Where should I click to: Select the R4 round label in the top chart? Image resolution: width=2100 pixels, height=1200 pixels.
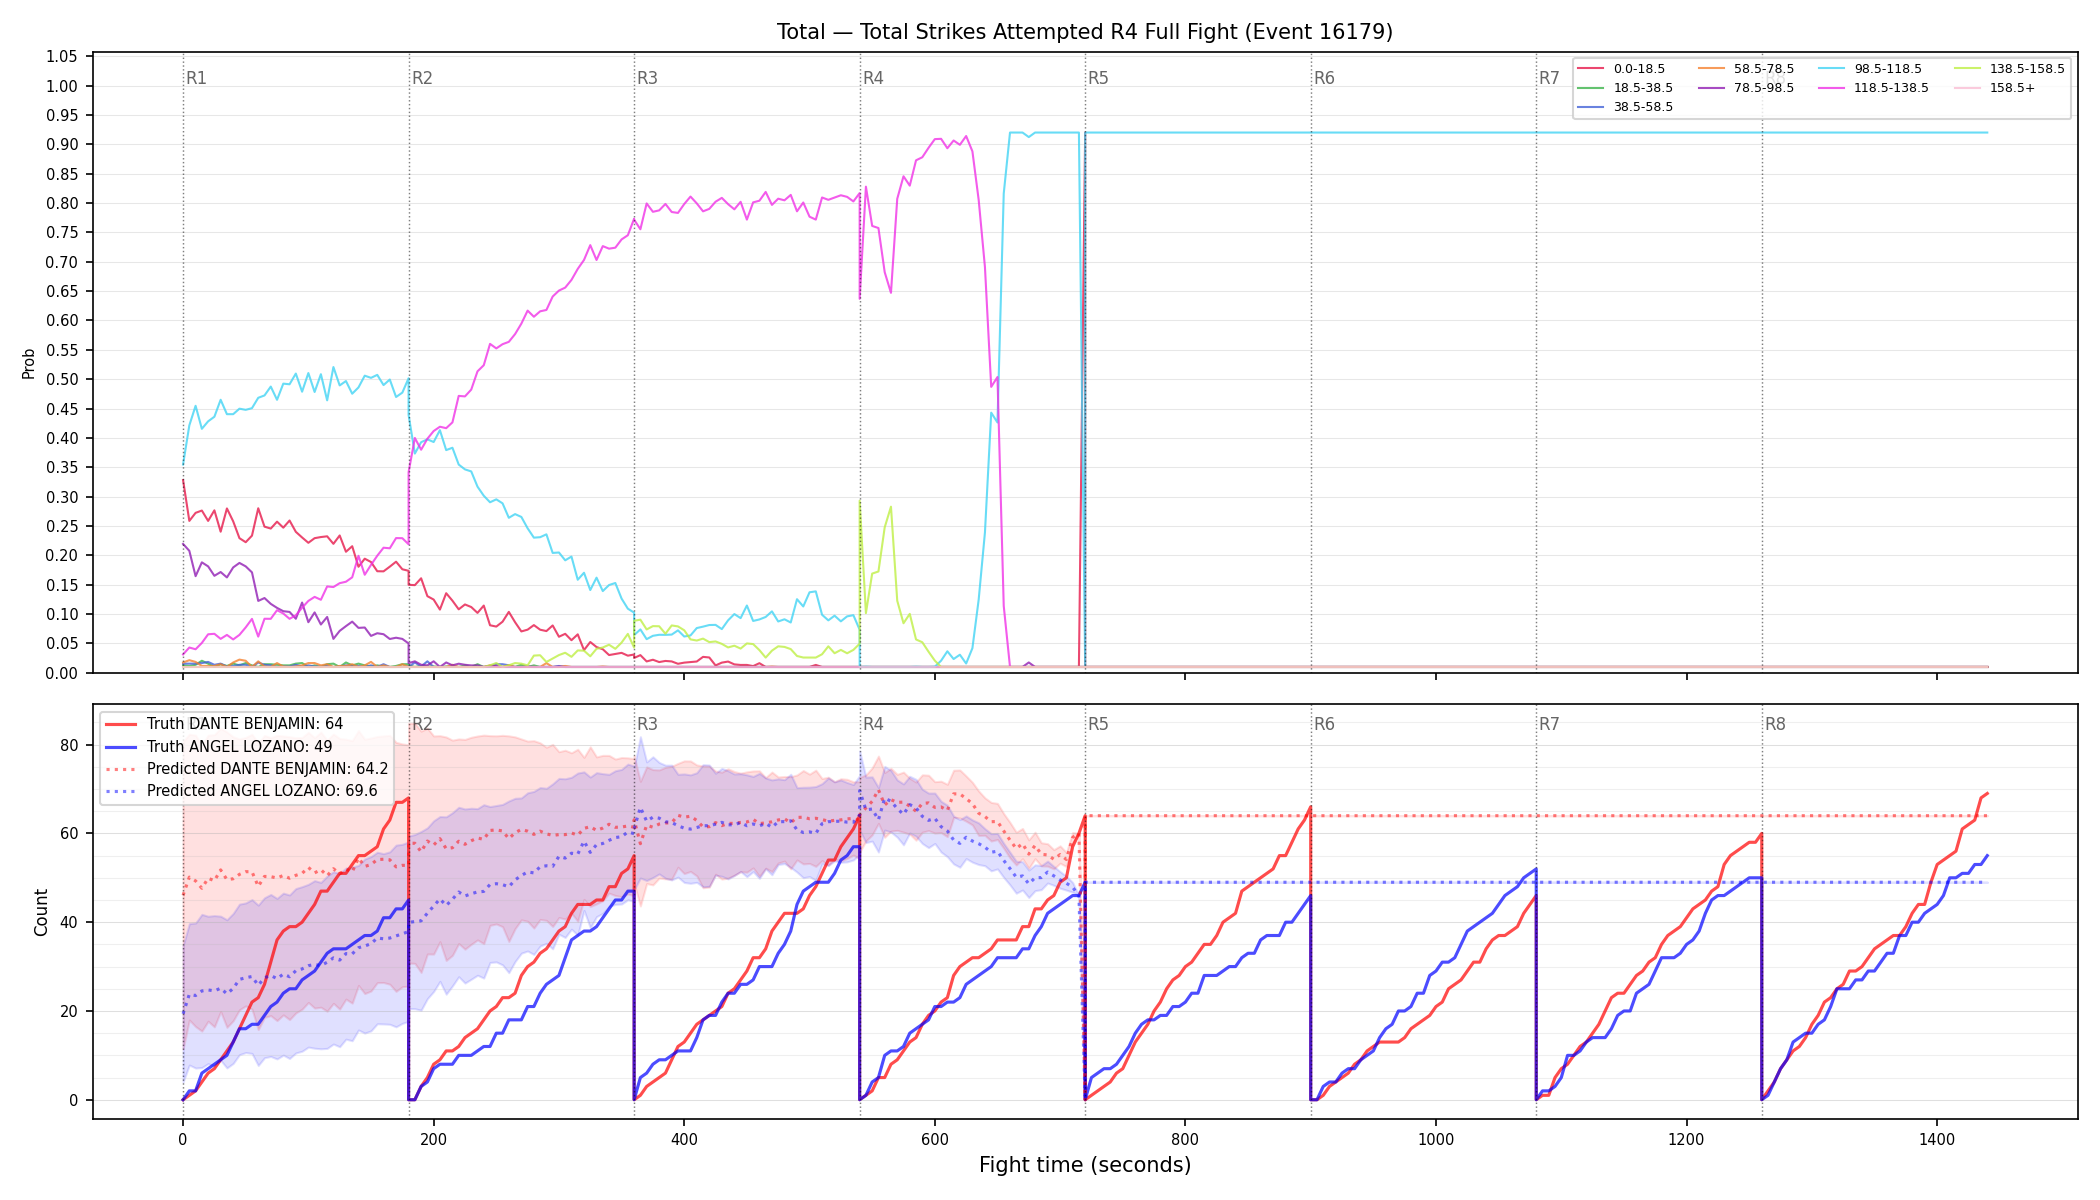[x=873, y=78]
